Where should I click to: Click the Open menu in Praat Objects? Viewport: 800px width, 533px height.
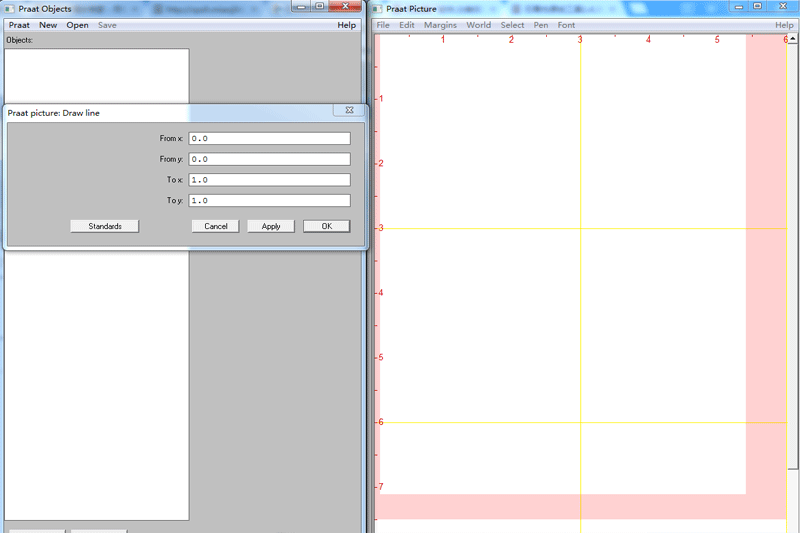pyautogui.click(x=78, y=25)
